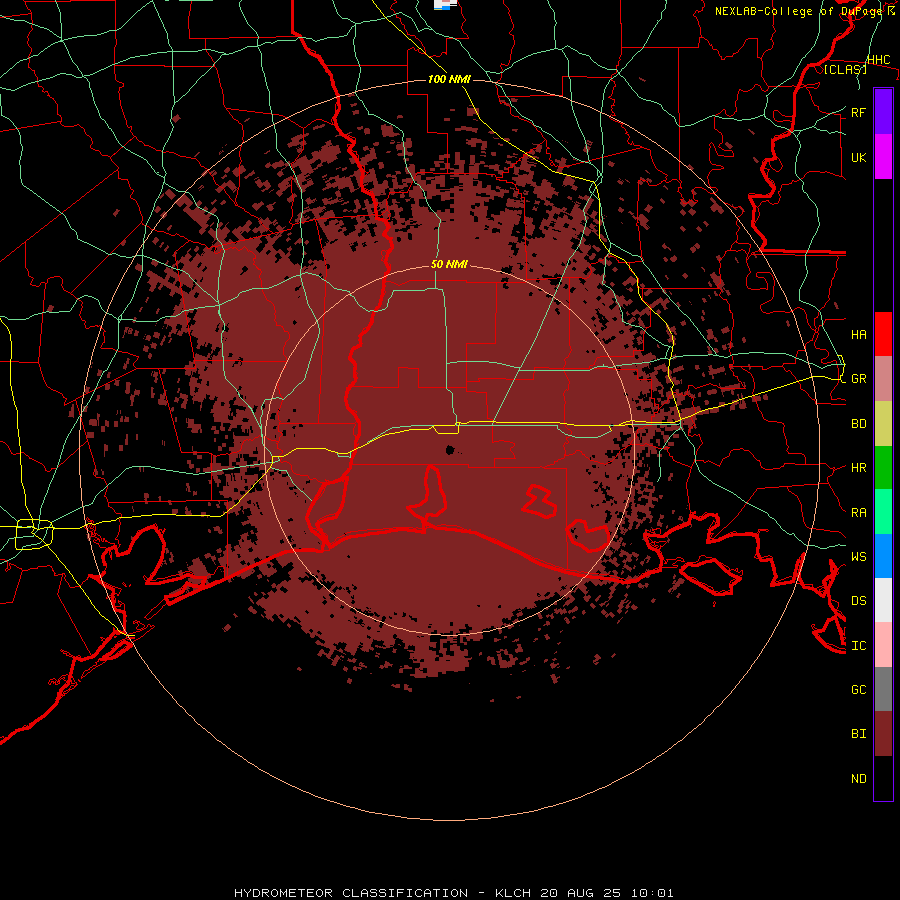The image size is (900, 900).
Task: Click the HA legend label
Action: (859, 334)
